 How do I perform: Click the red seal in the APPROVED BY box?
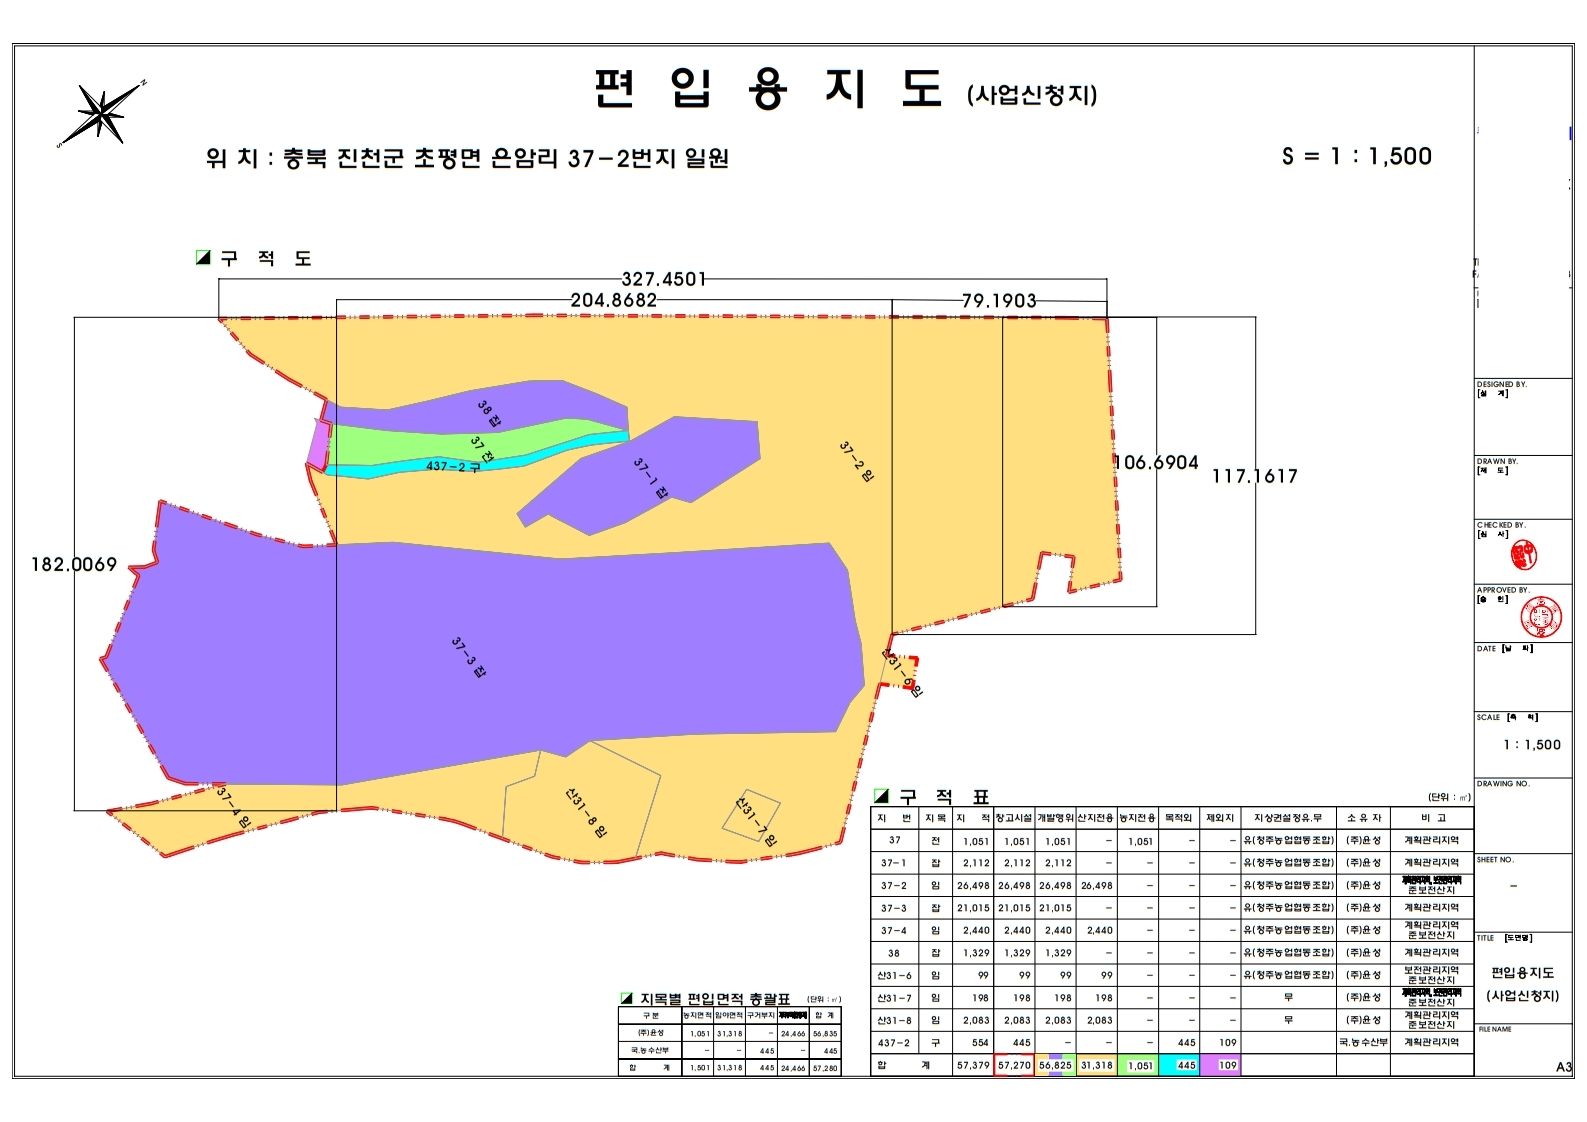[1540, 617]
